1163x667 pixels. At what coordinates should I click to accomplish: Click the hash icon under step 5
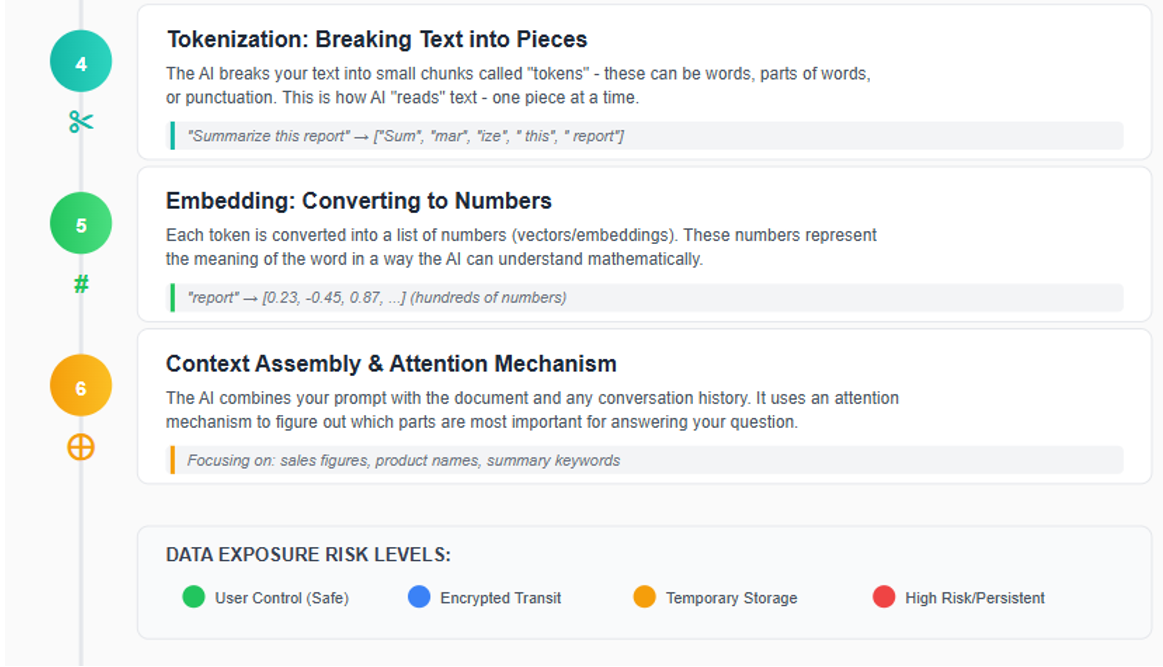click(81, 284)
